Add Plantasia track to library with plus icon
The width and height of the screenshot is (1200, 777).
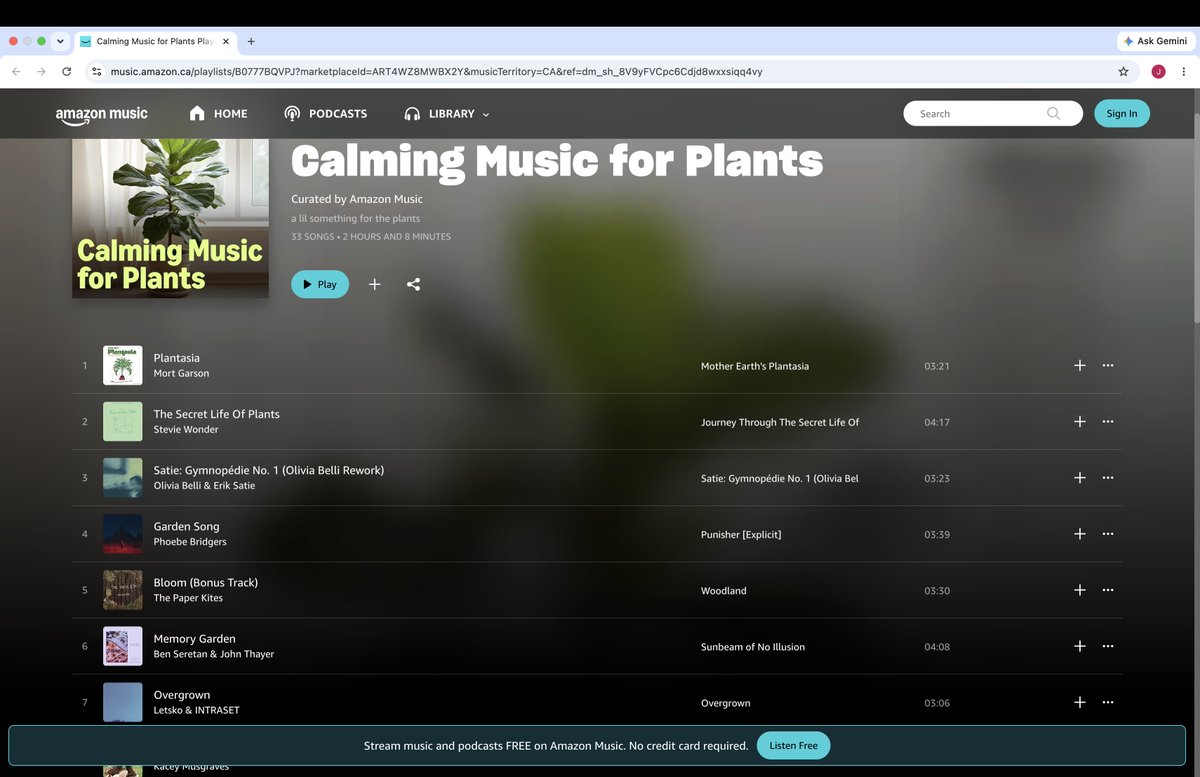point(1079,366)
